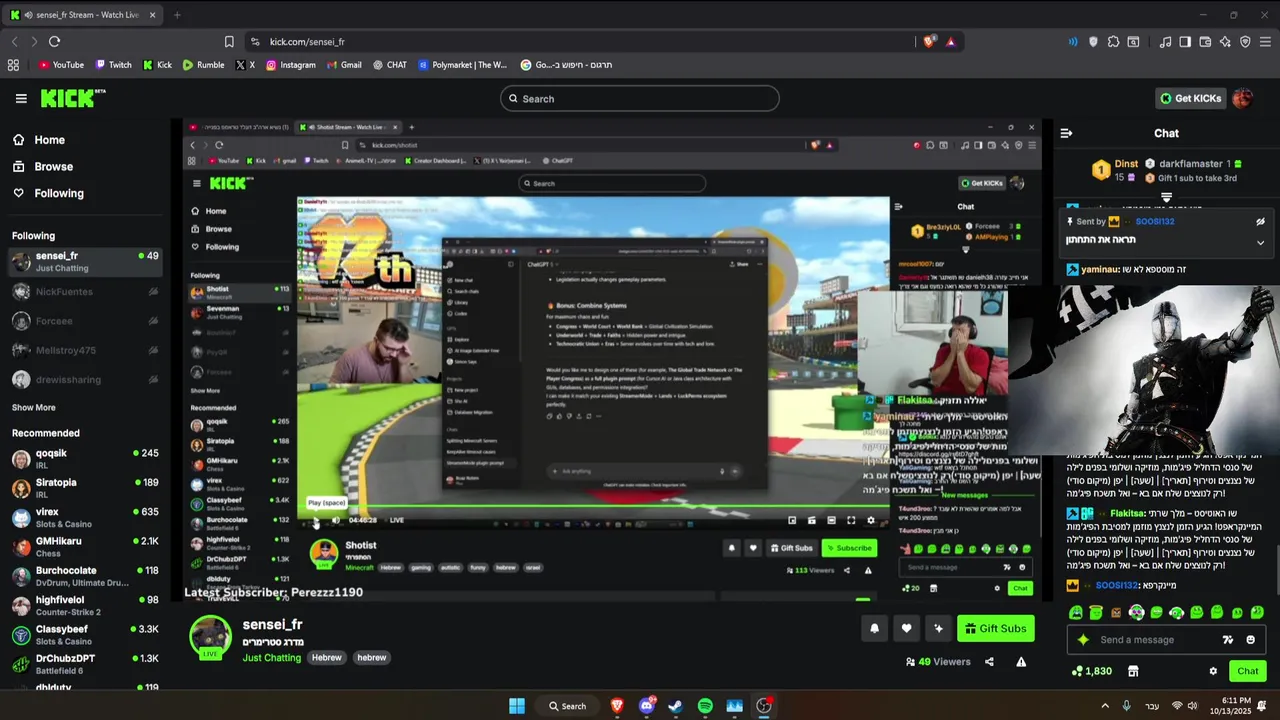Open the channel points shop icon
This screenshot has width=1280, height=720.
click(1133, 671)
